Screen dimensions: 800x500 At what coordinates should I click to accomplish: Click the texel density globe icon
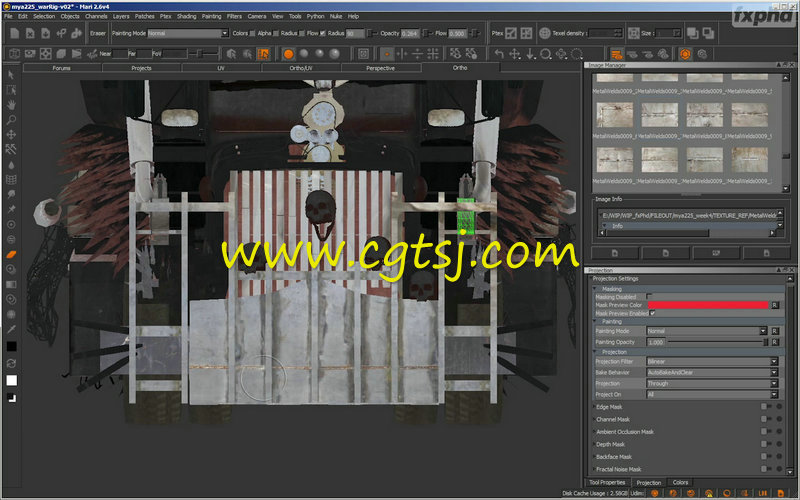[x=544, y=33]
